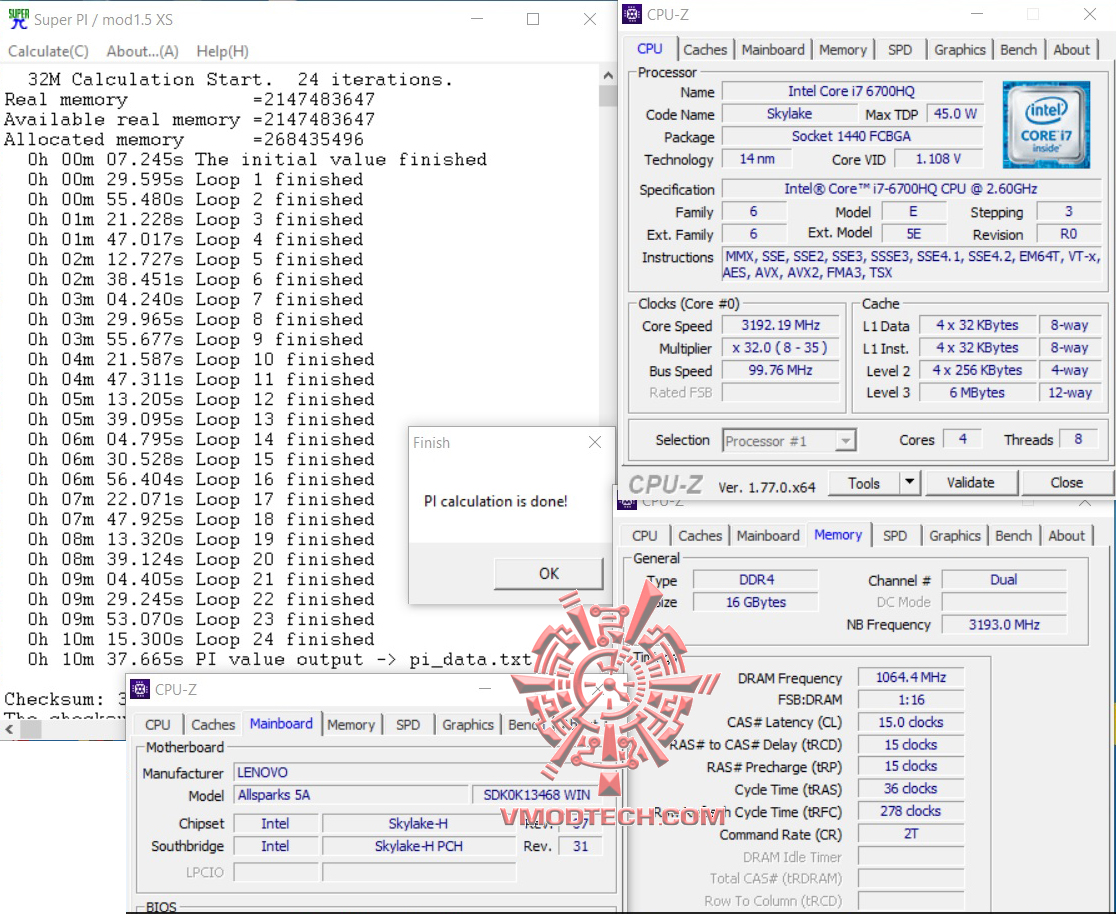Select CPU tab in the Memory CPU-Z window
Screen dimensions: 1116x914
click(645, 535)
